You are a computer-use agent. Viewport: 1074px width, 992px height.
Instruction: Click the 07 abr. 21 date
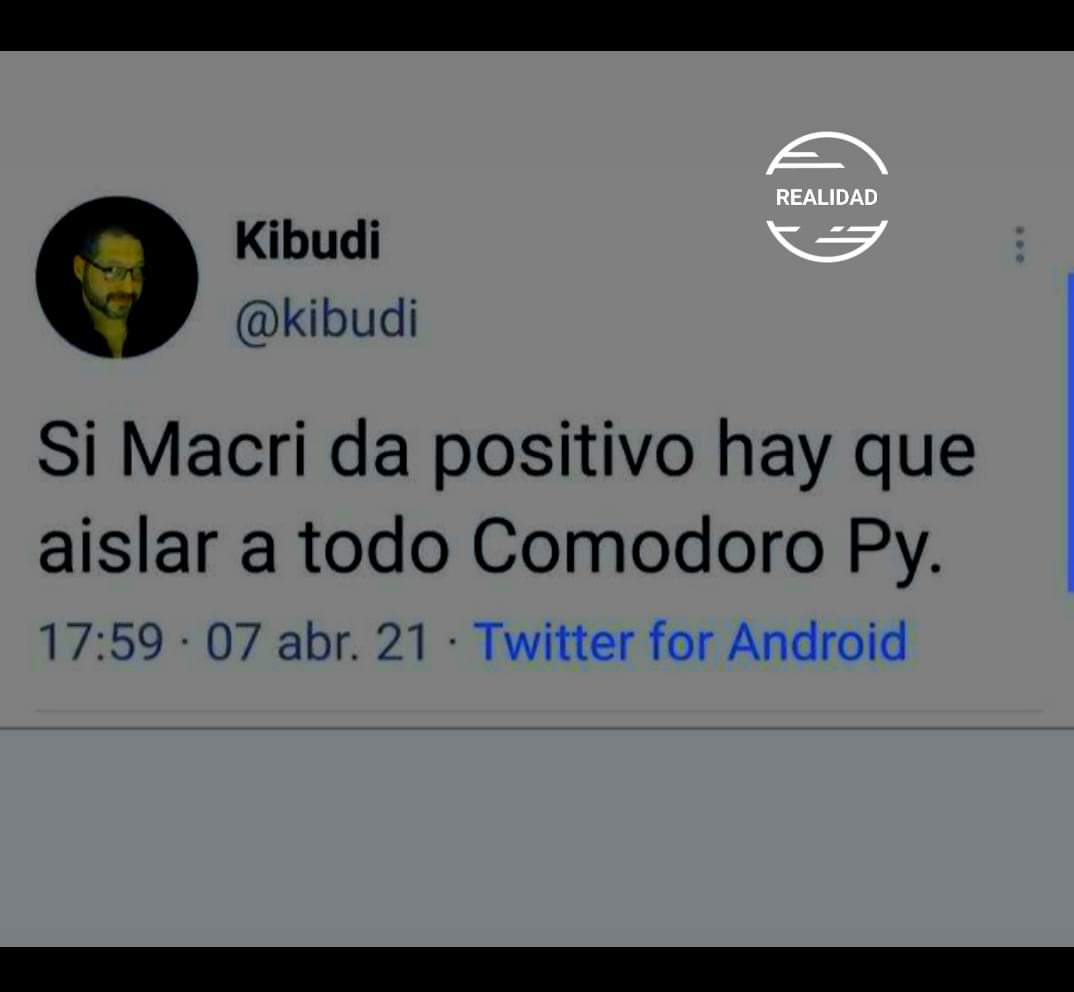317,643
